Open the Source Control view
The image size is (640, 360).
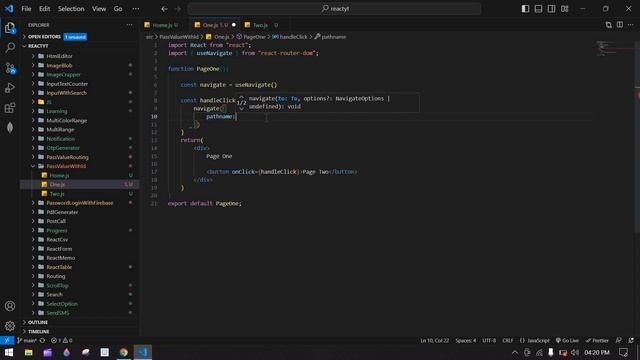point(10,68)
